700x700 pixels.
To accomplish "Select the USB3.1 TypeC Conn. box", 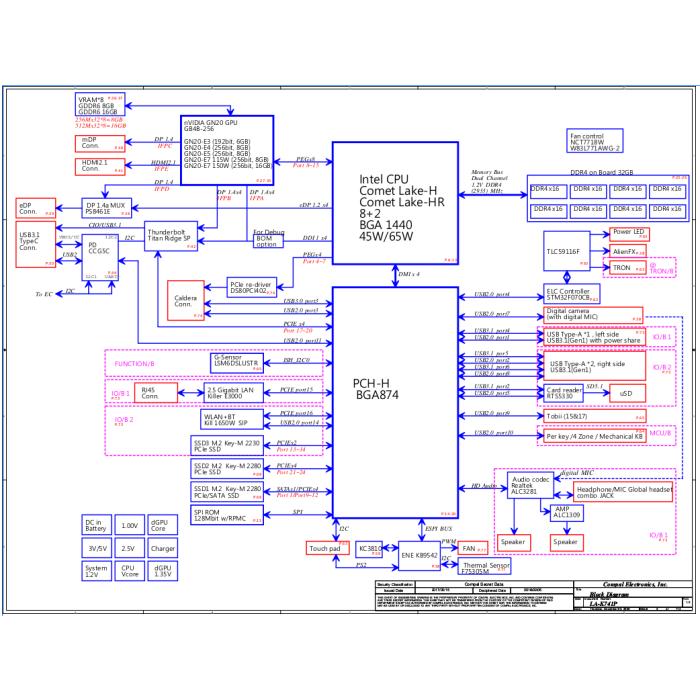I will pyautogui.click(x=36, y=244).
